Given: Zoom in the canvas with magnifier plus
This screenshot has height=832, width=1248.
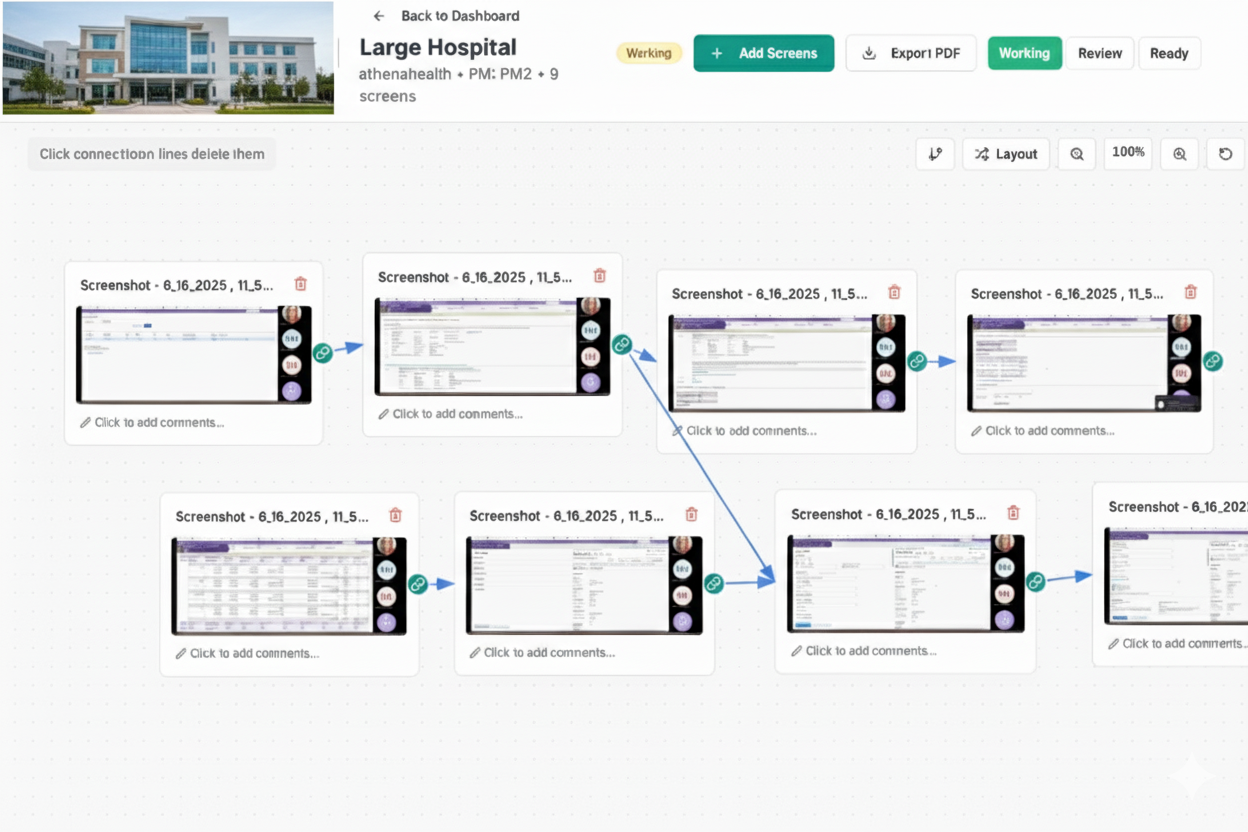Looking at the screenshot, I should (x=1180, y=154).
